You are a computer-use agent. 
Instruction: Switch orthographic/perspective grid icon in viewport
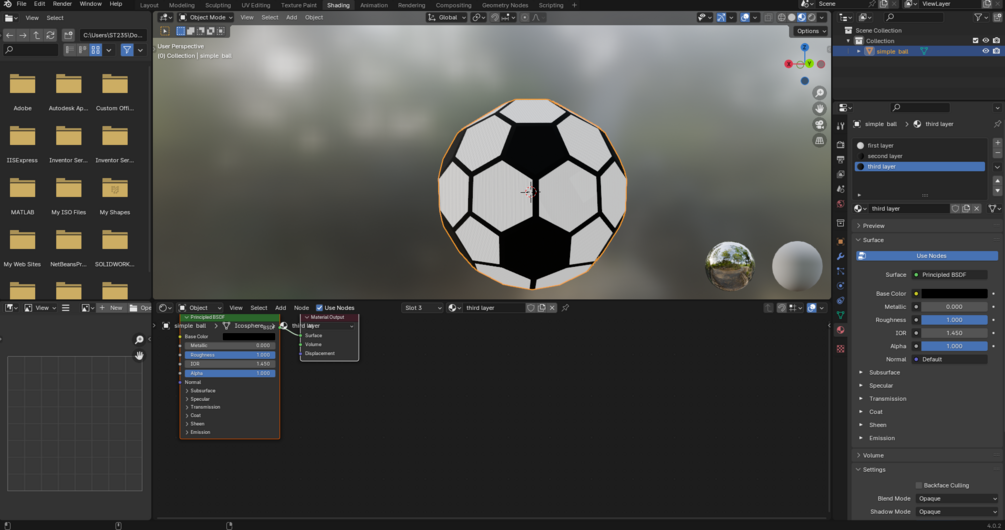click(819, 140)
